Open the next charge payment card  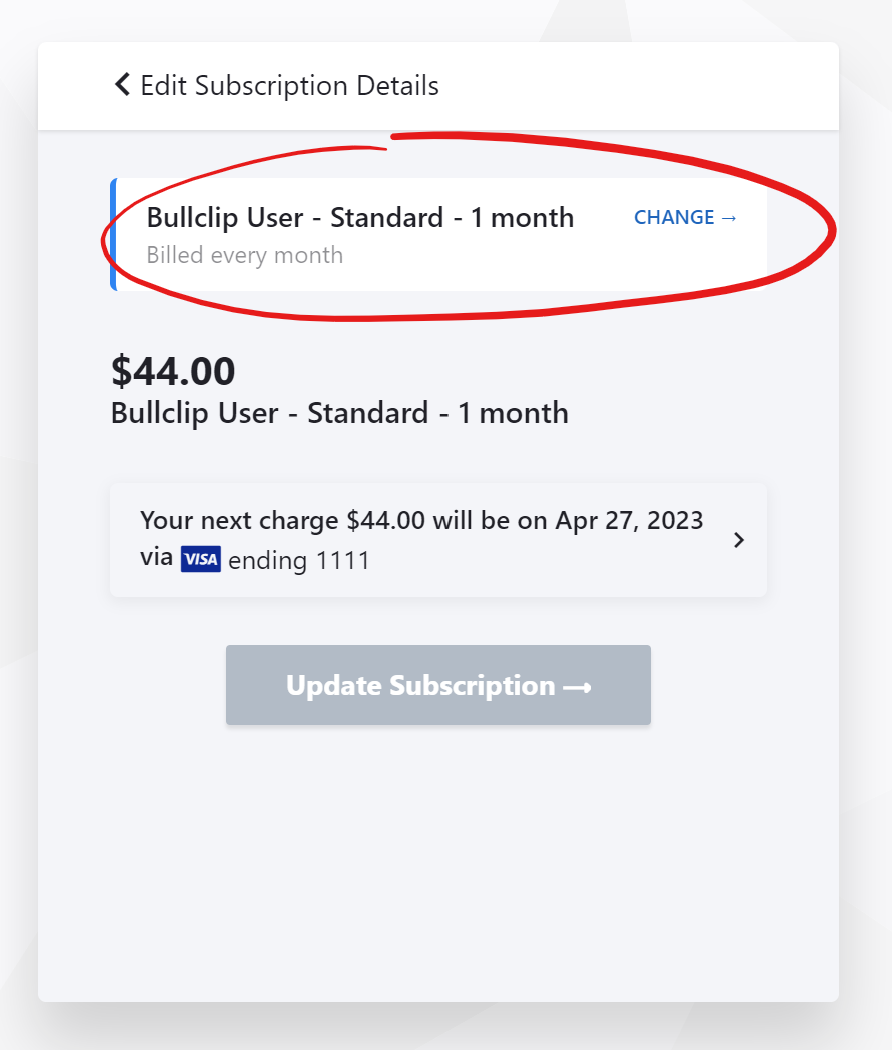438,540
